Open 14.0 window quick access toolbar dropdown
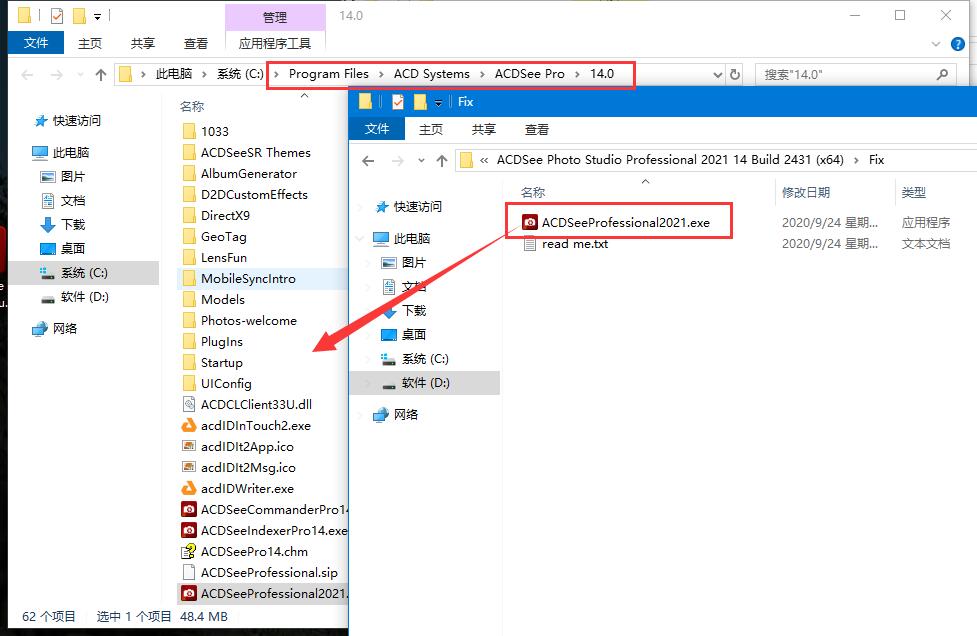The width and height of the screenshot is (977, 636). (97, 17)
